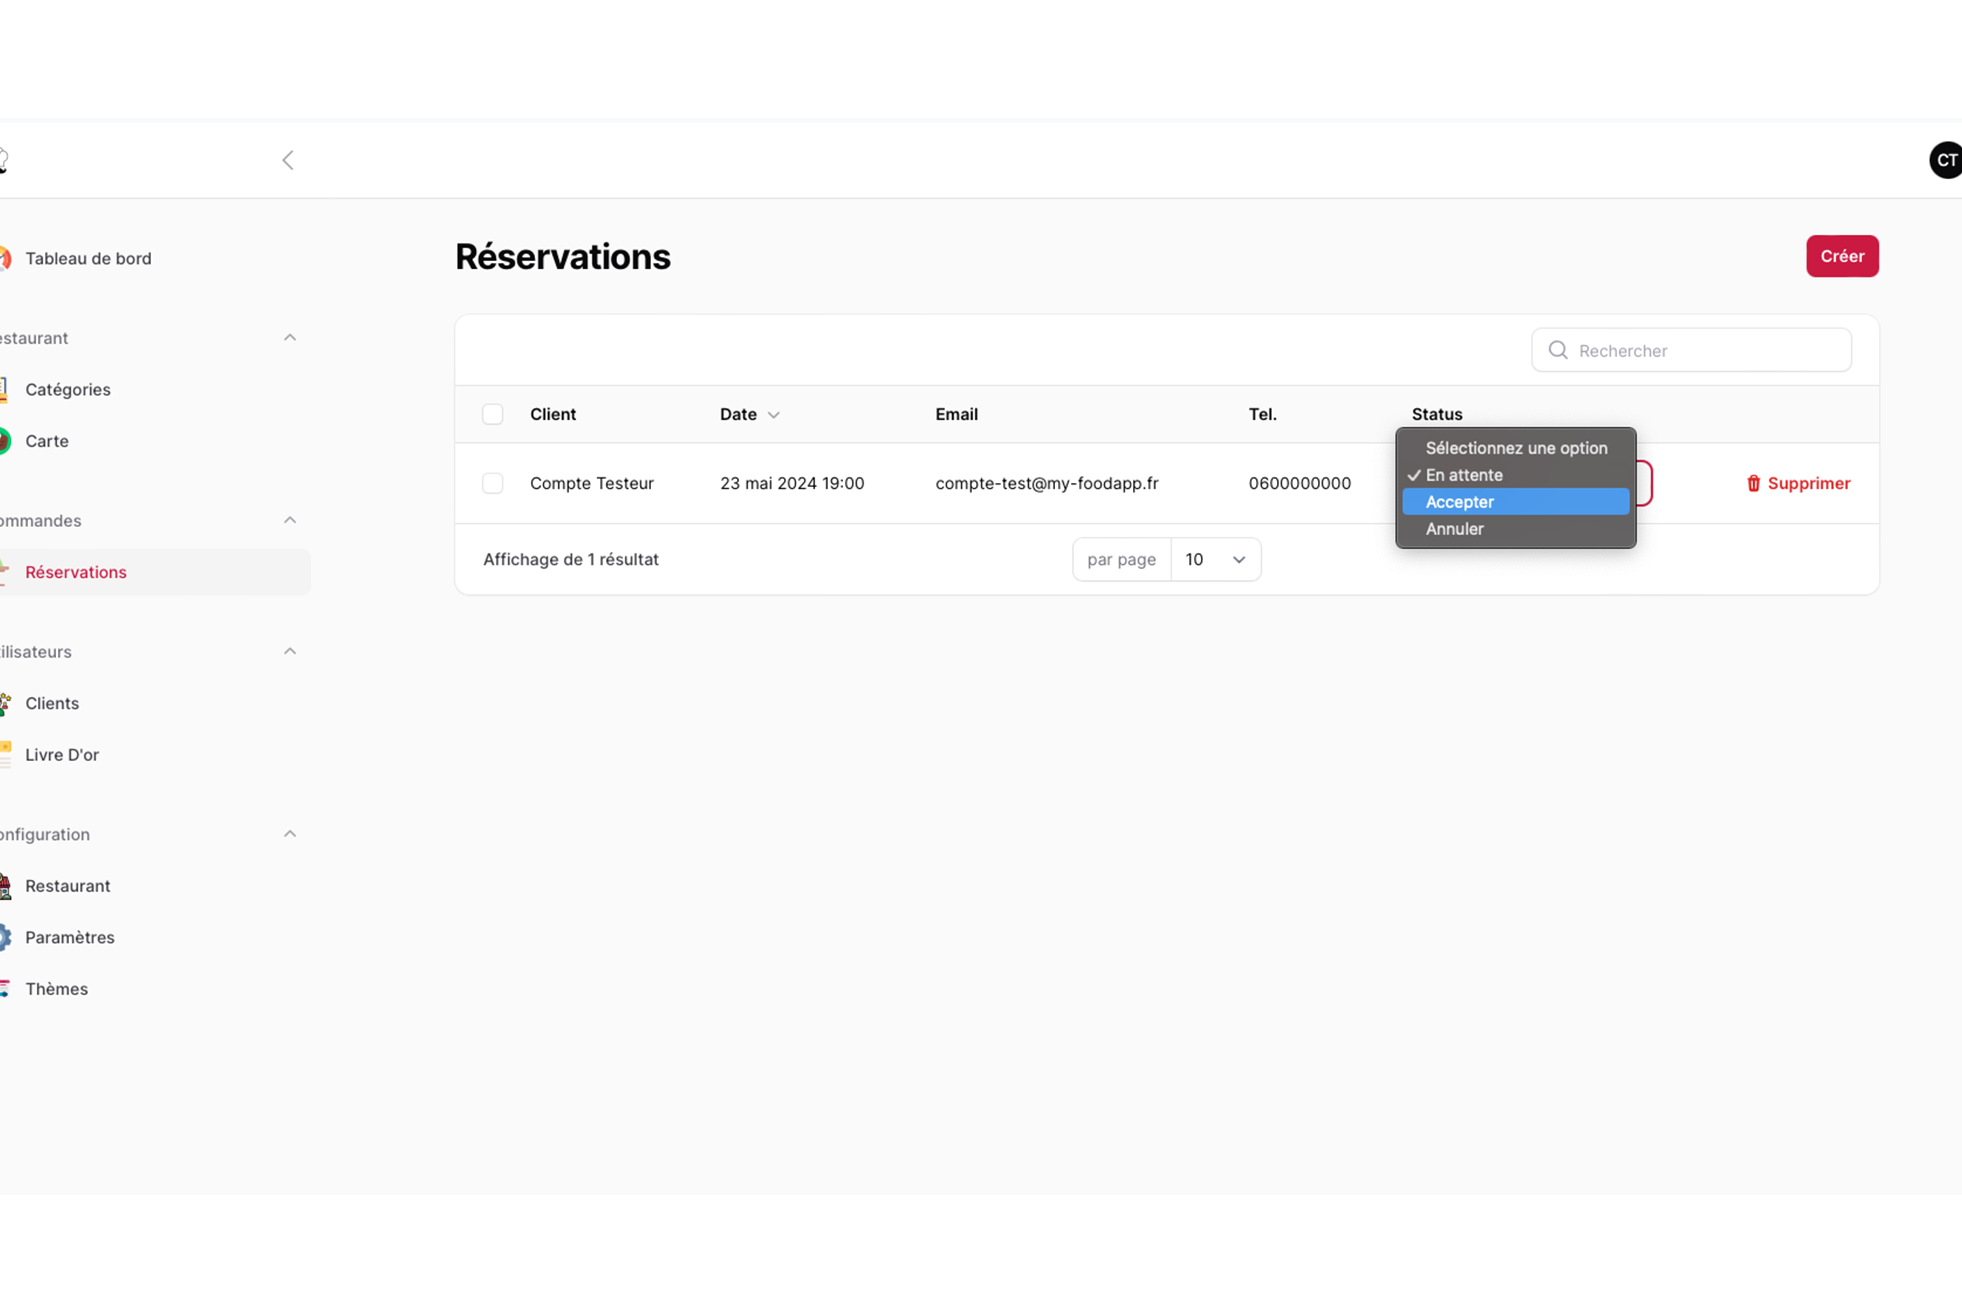The width and height of the screenshot is (1962, 1314).
Task: Collapse the Commandes sidebar group
Action: [x=289, y=520]
